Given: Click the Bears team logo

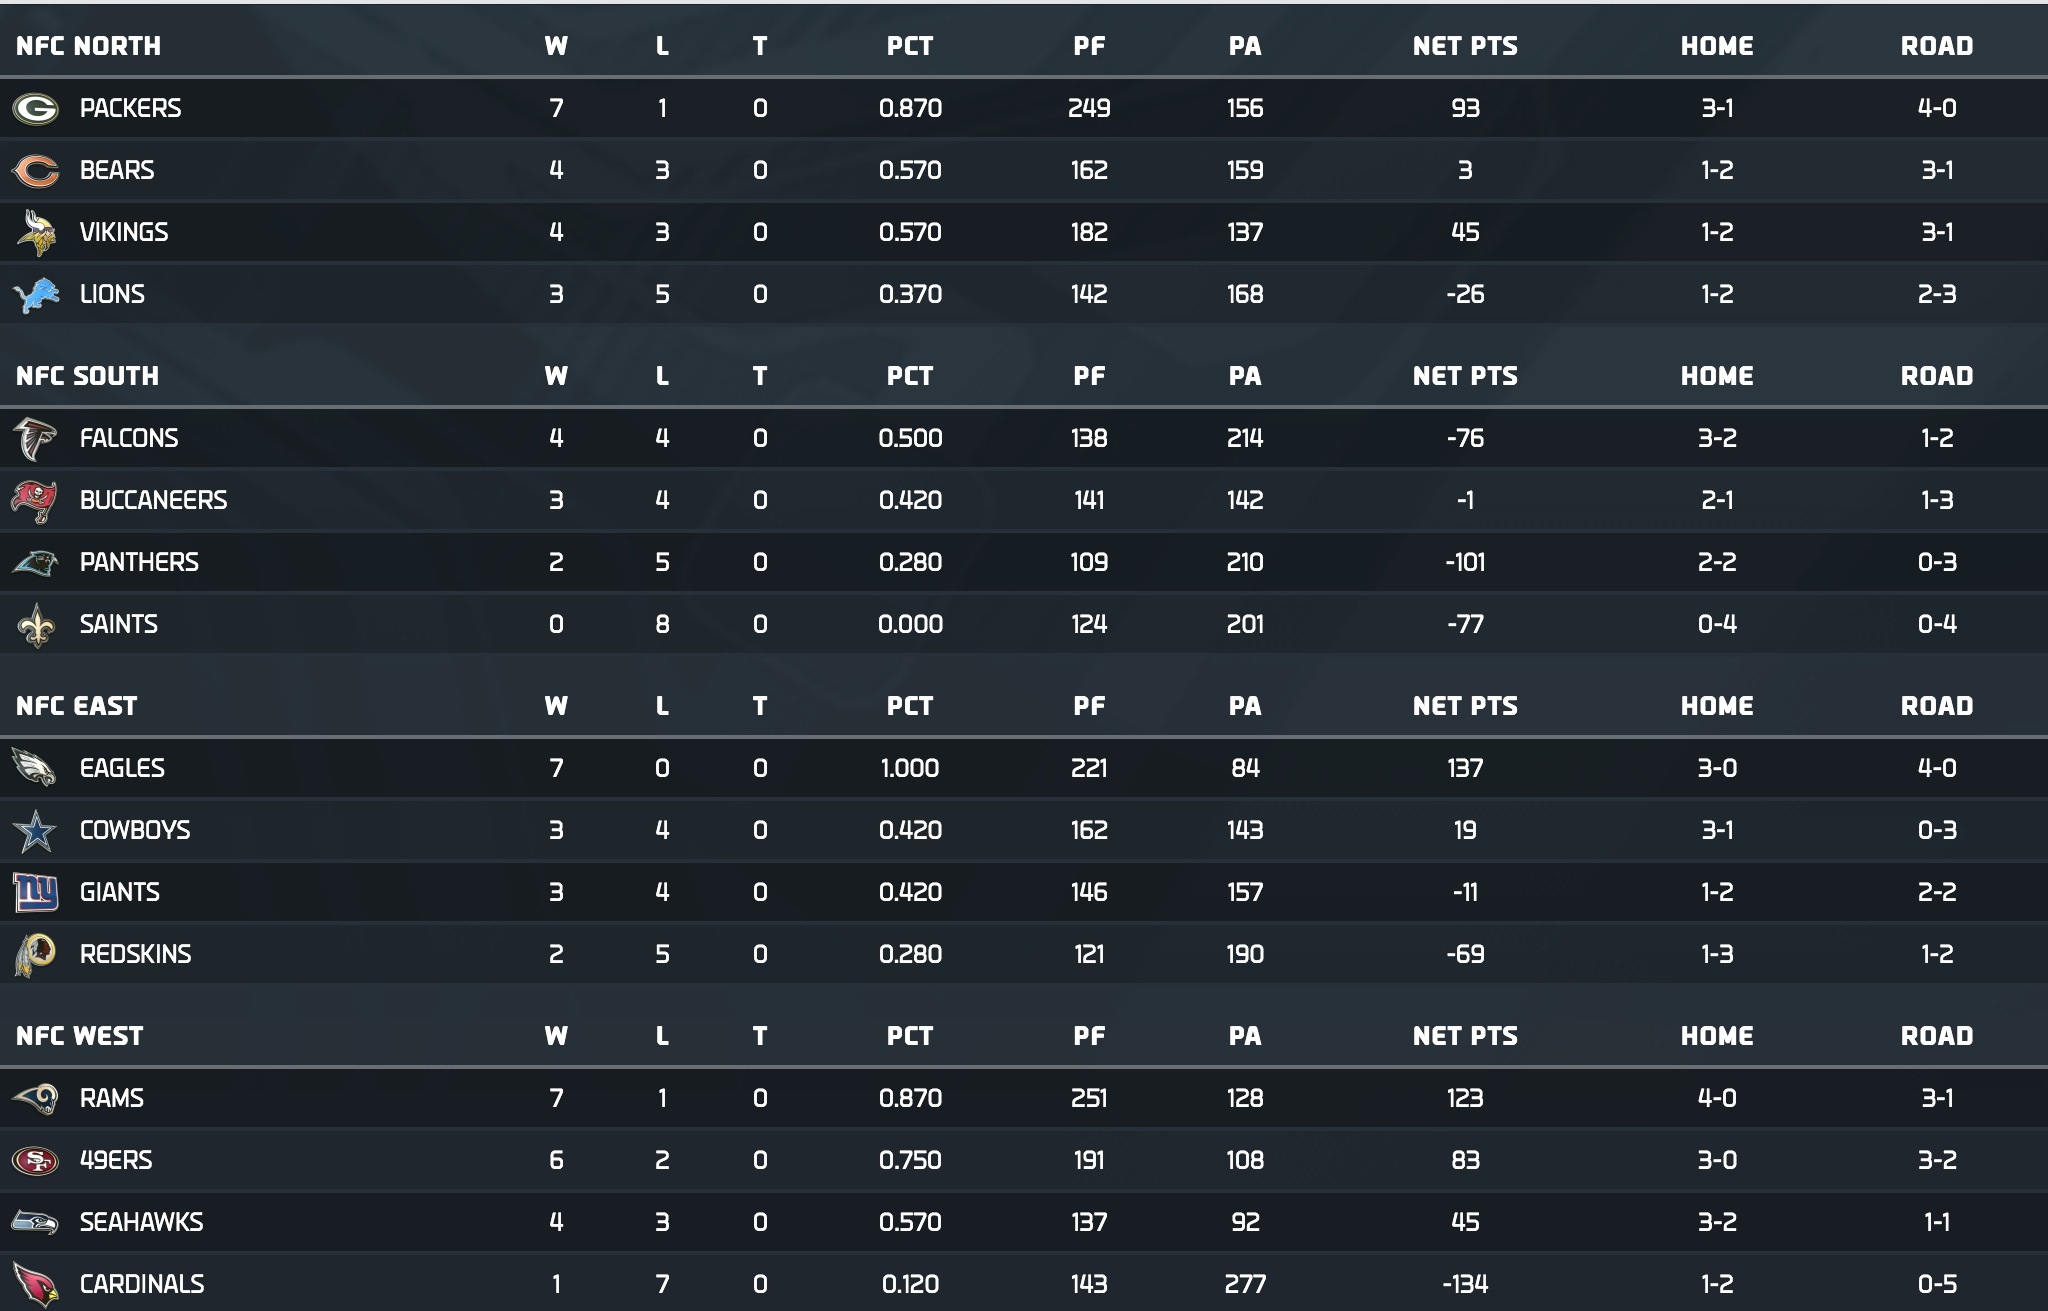Looking at the screenshot, I should tap(35, 170).
